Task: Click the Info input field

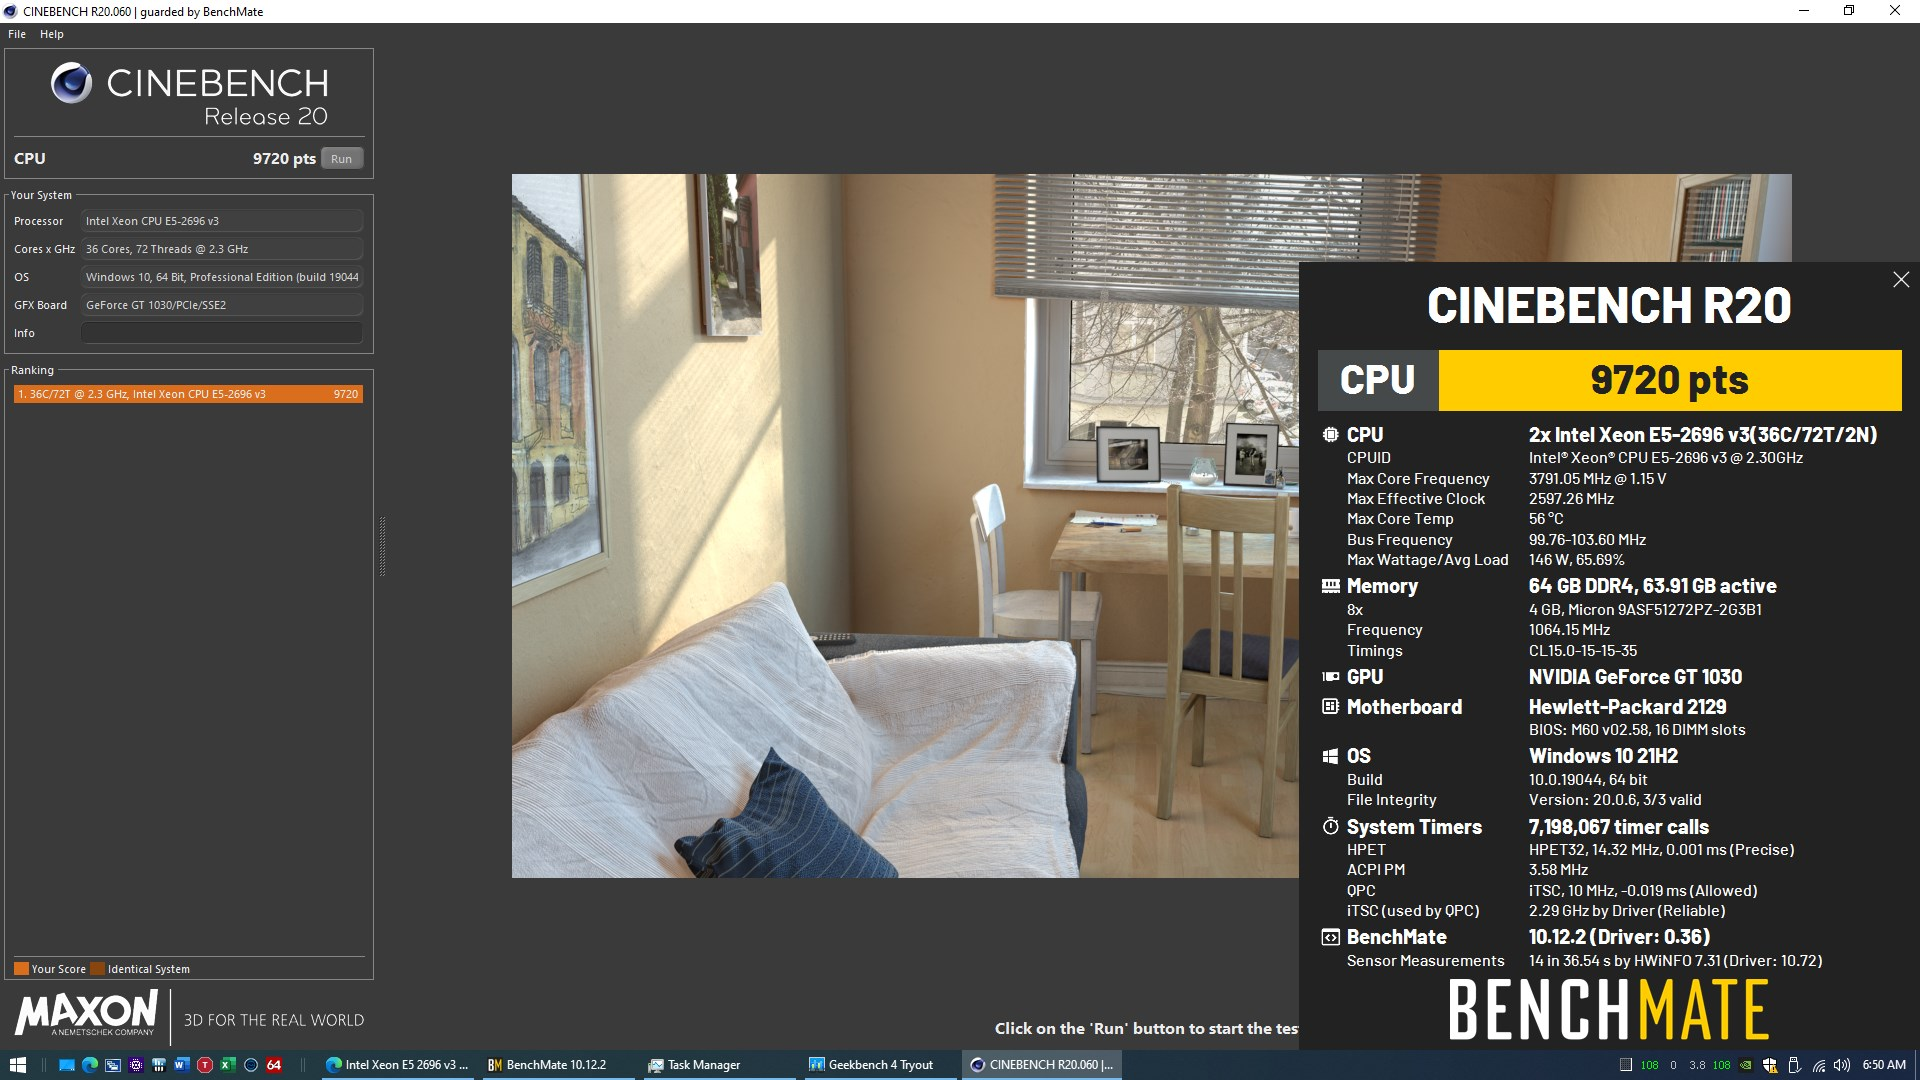Action: point(221,333)
